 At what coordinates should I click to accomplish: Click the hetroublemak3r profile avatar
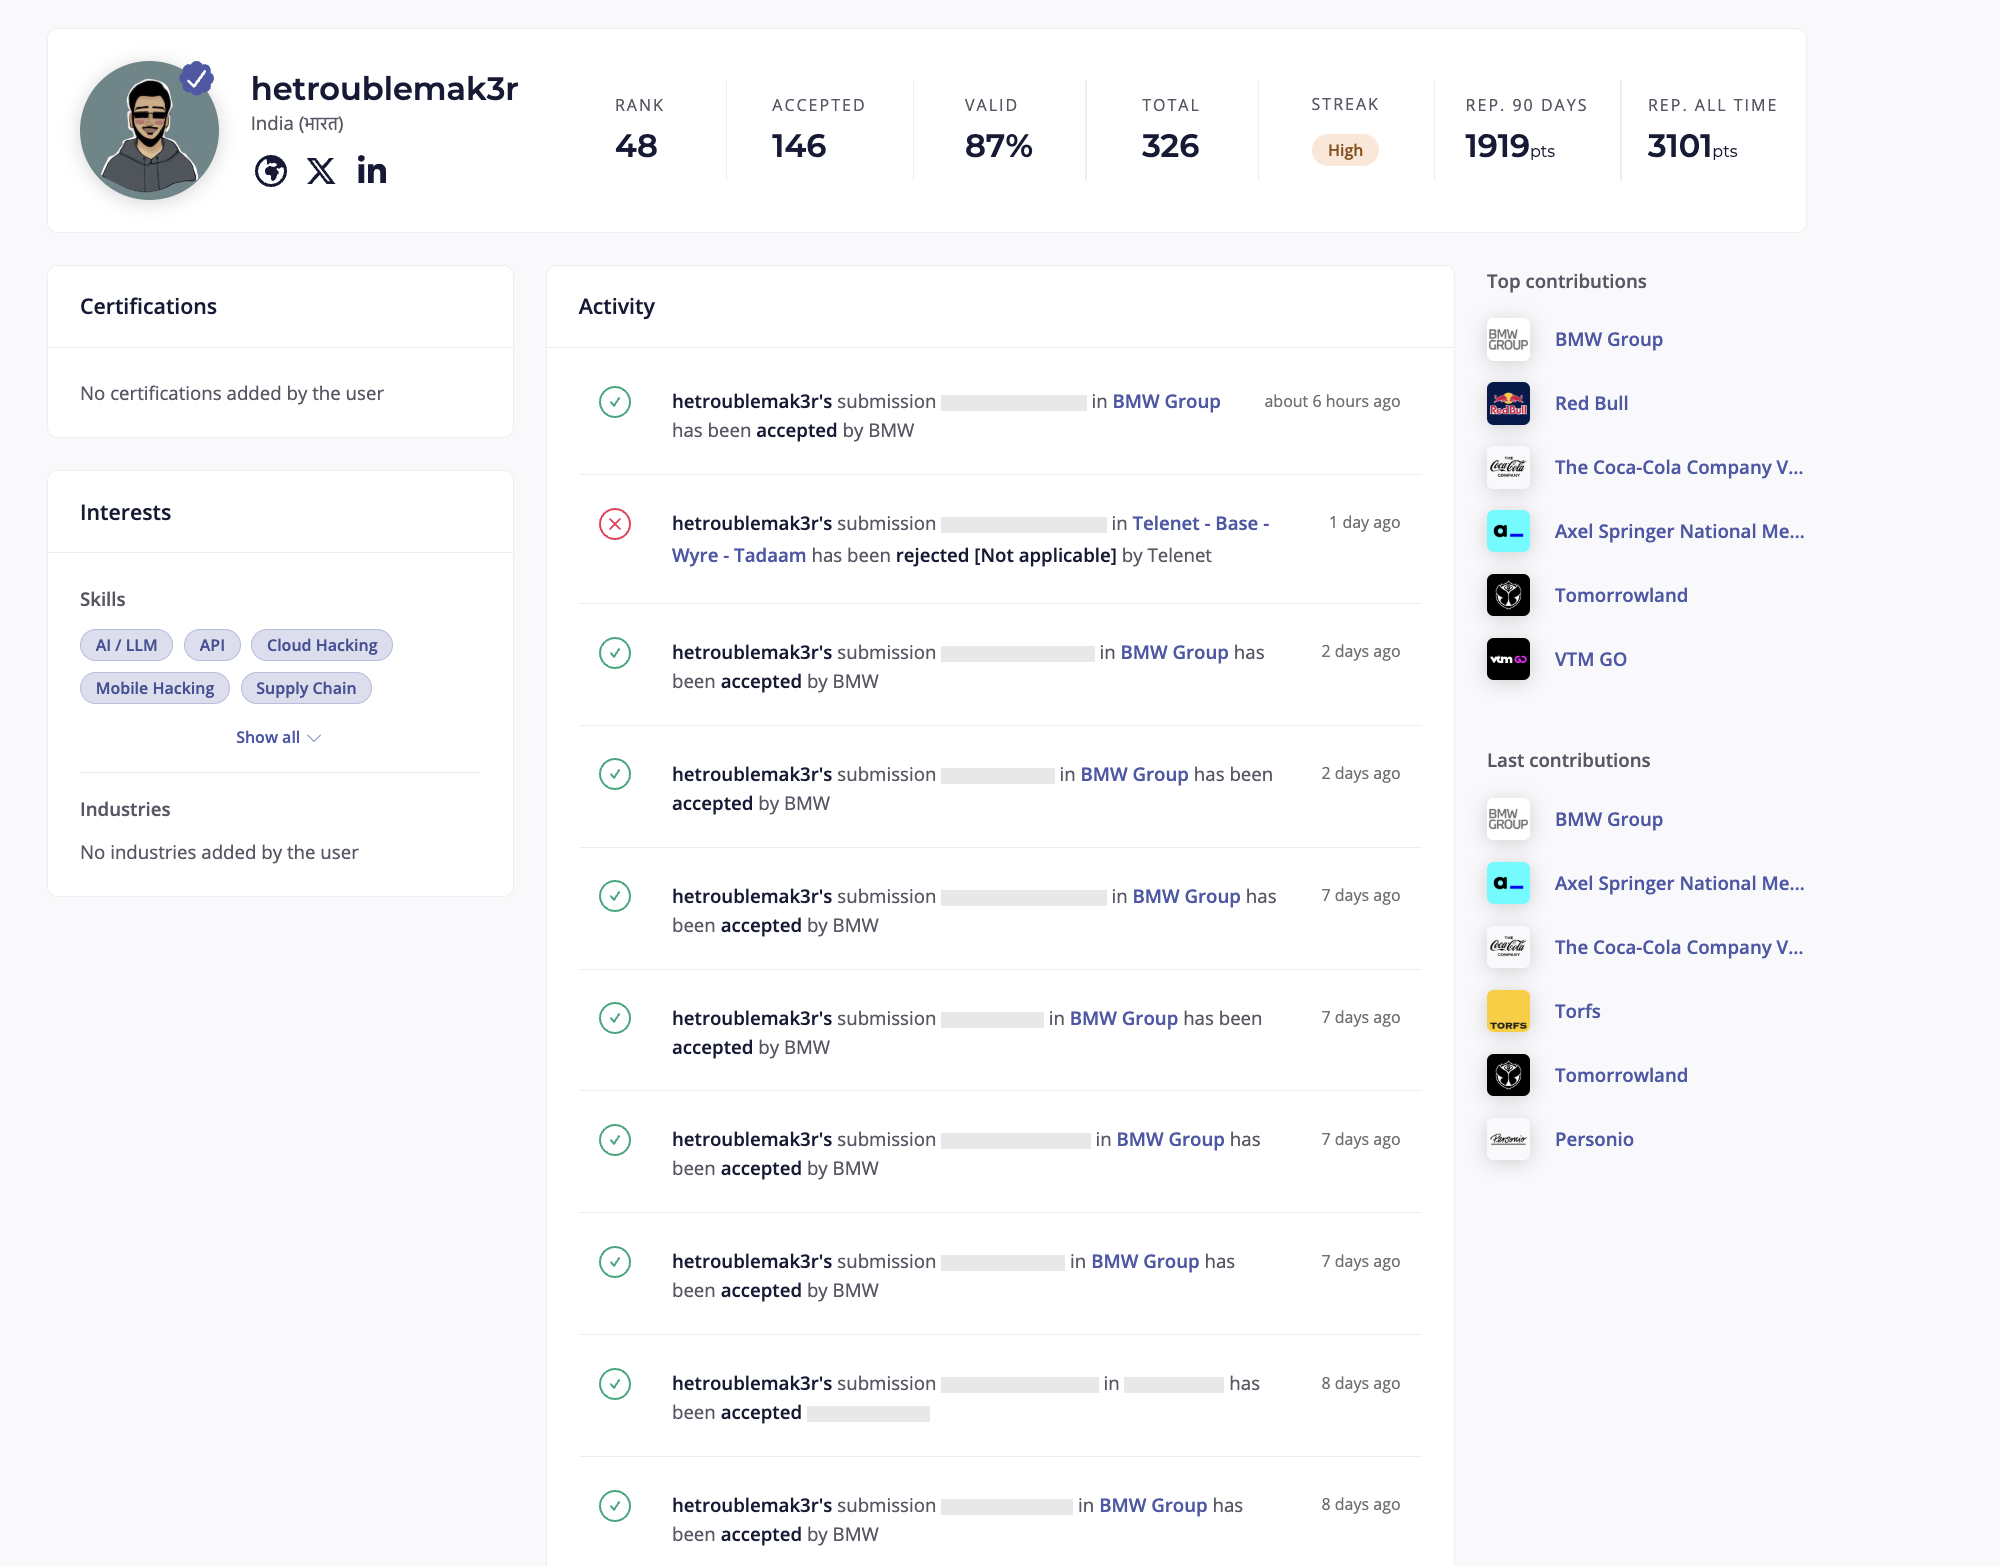click(149, 130)
